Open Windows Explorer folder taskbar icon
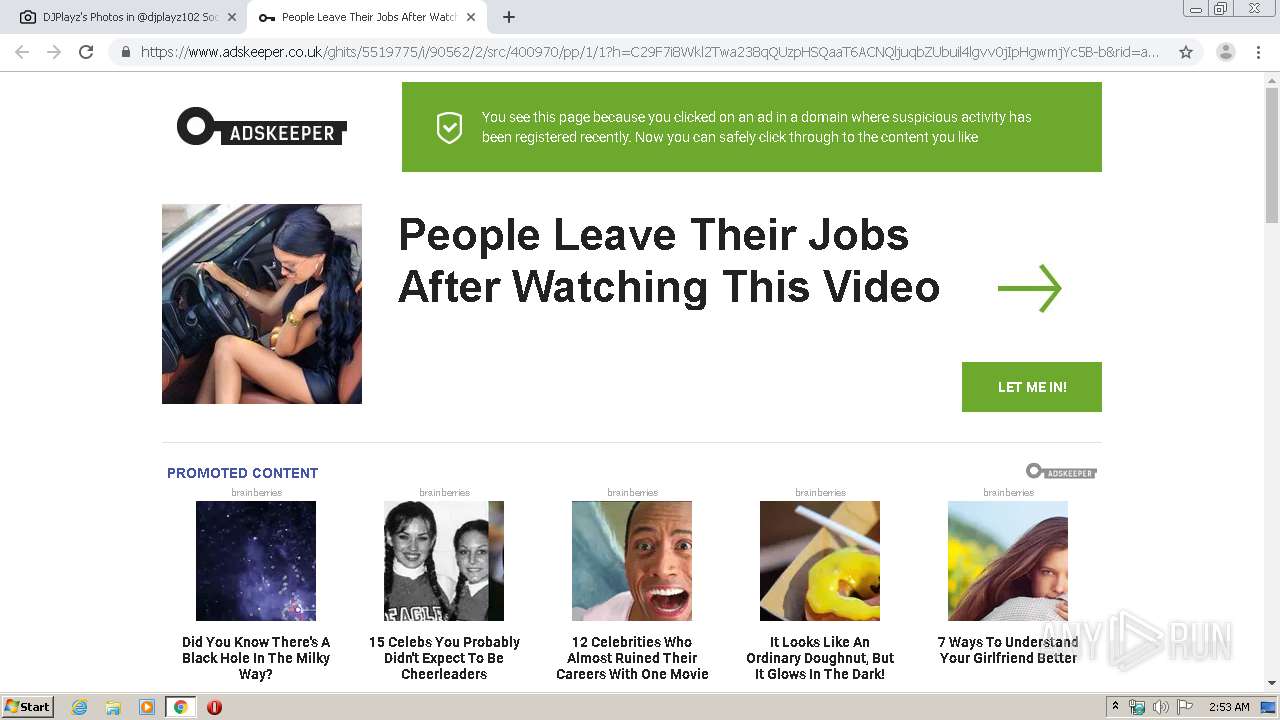The height and width of the screenshot is (720, 1280). (x=113, y=707)
